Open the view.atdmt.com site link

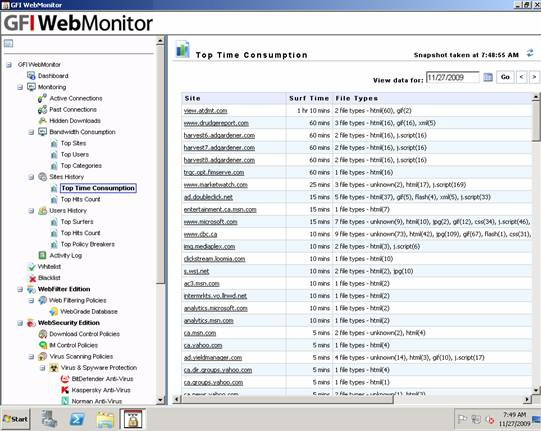coord(205,111)
